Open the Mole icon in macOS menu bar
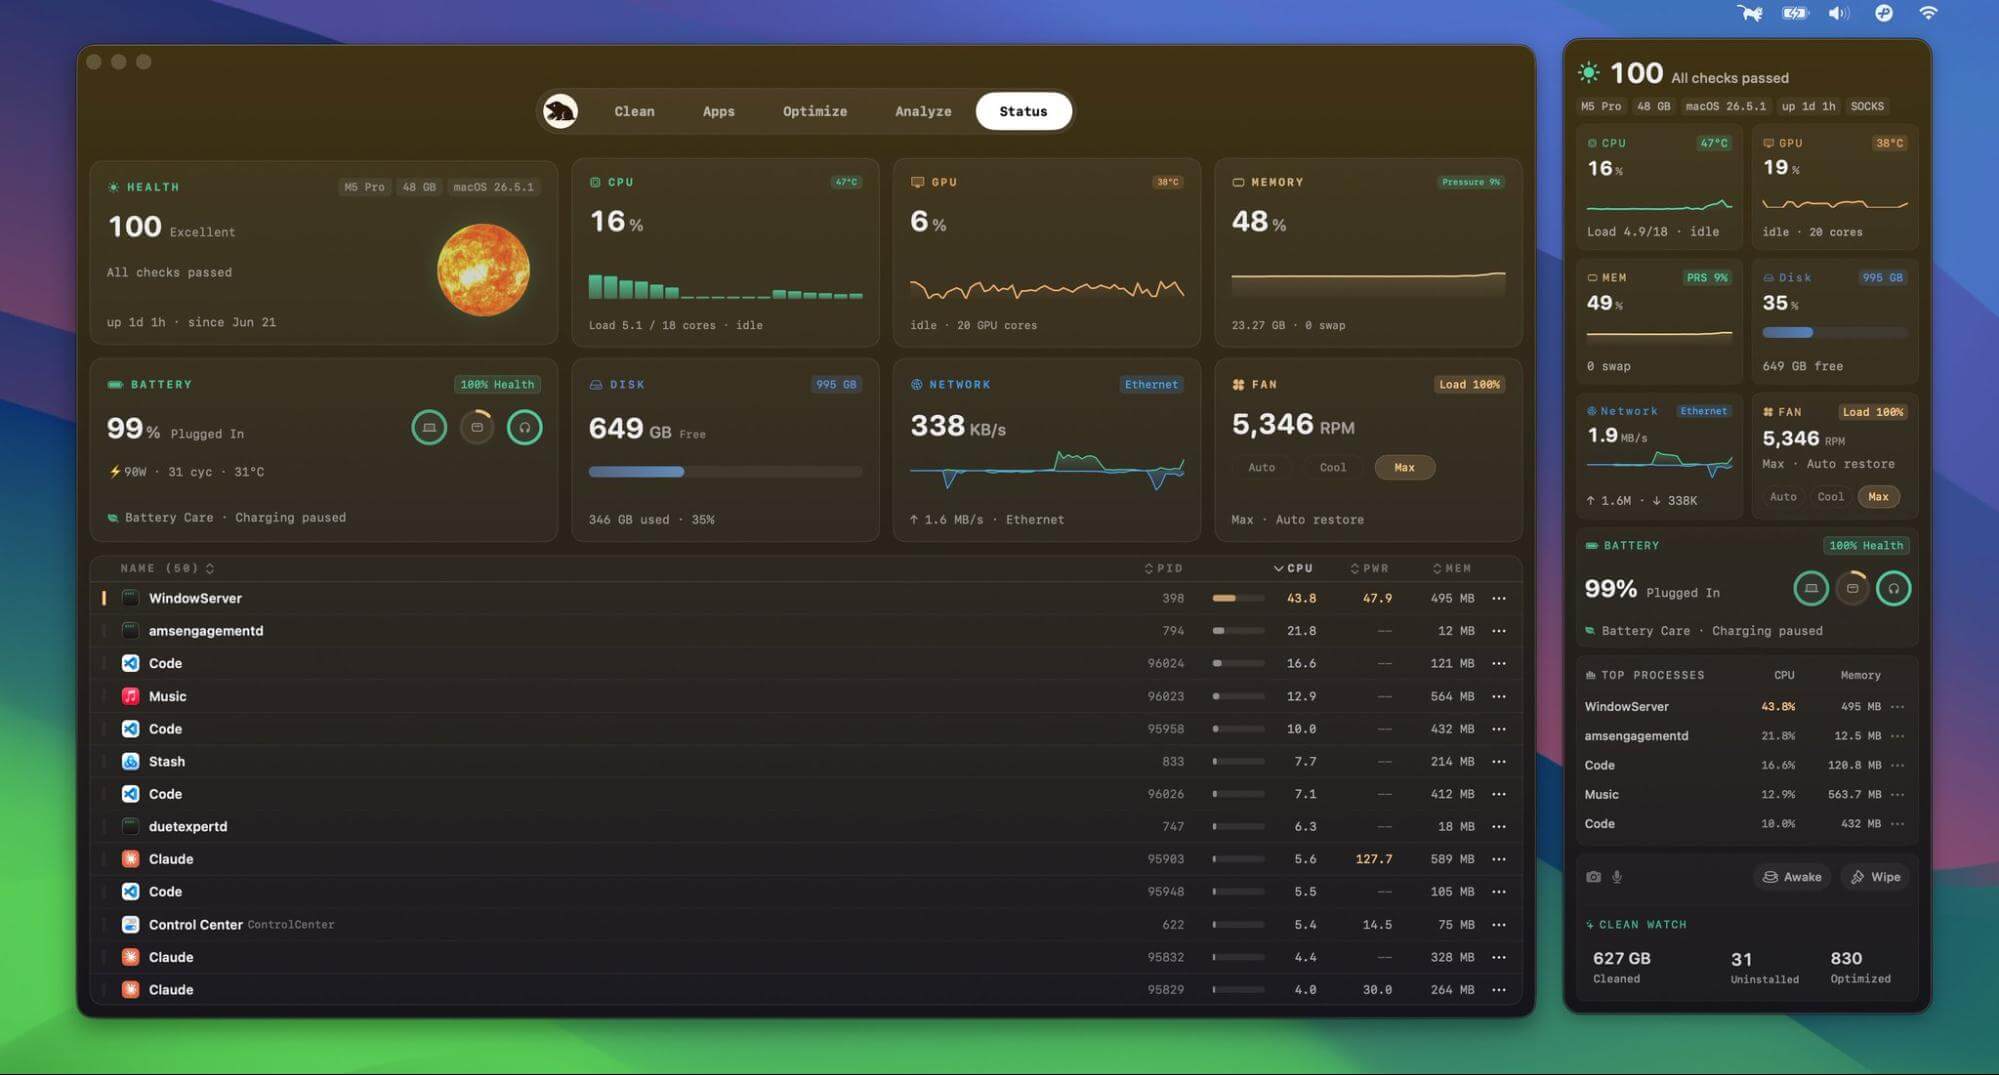The width and height of the screenshot is (1999, 1075). coord(1749,13)
